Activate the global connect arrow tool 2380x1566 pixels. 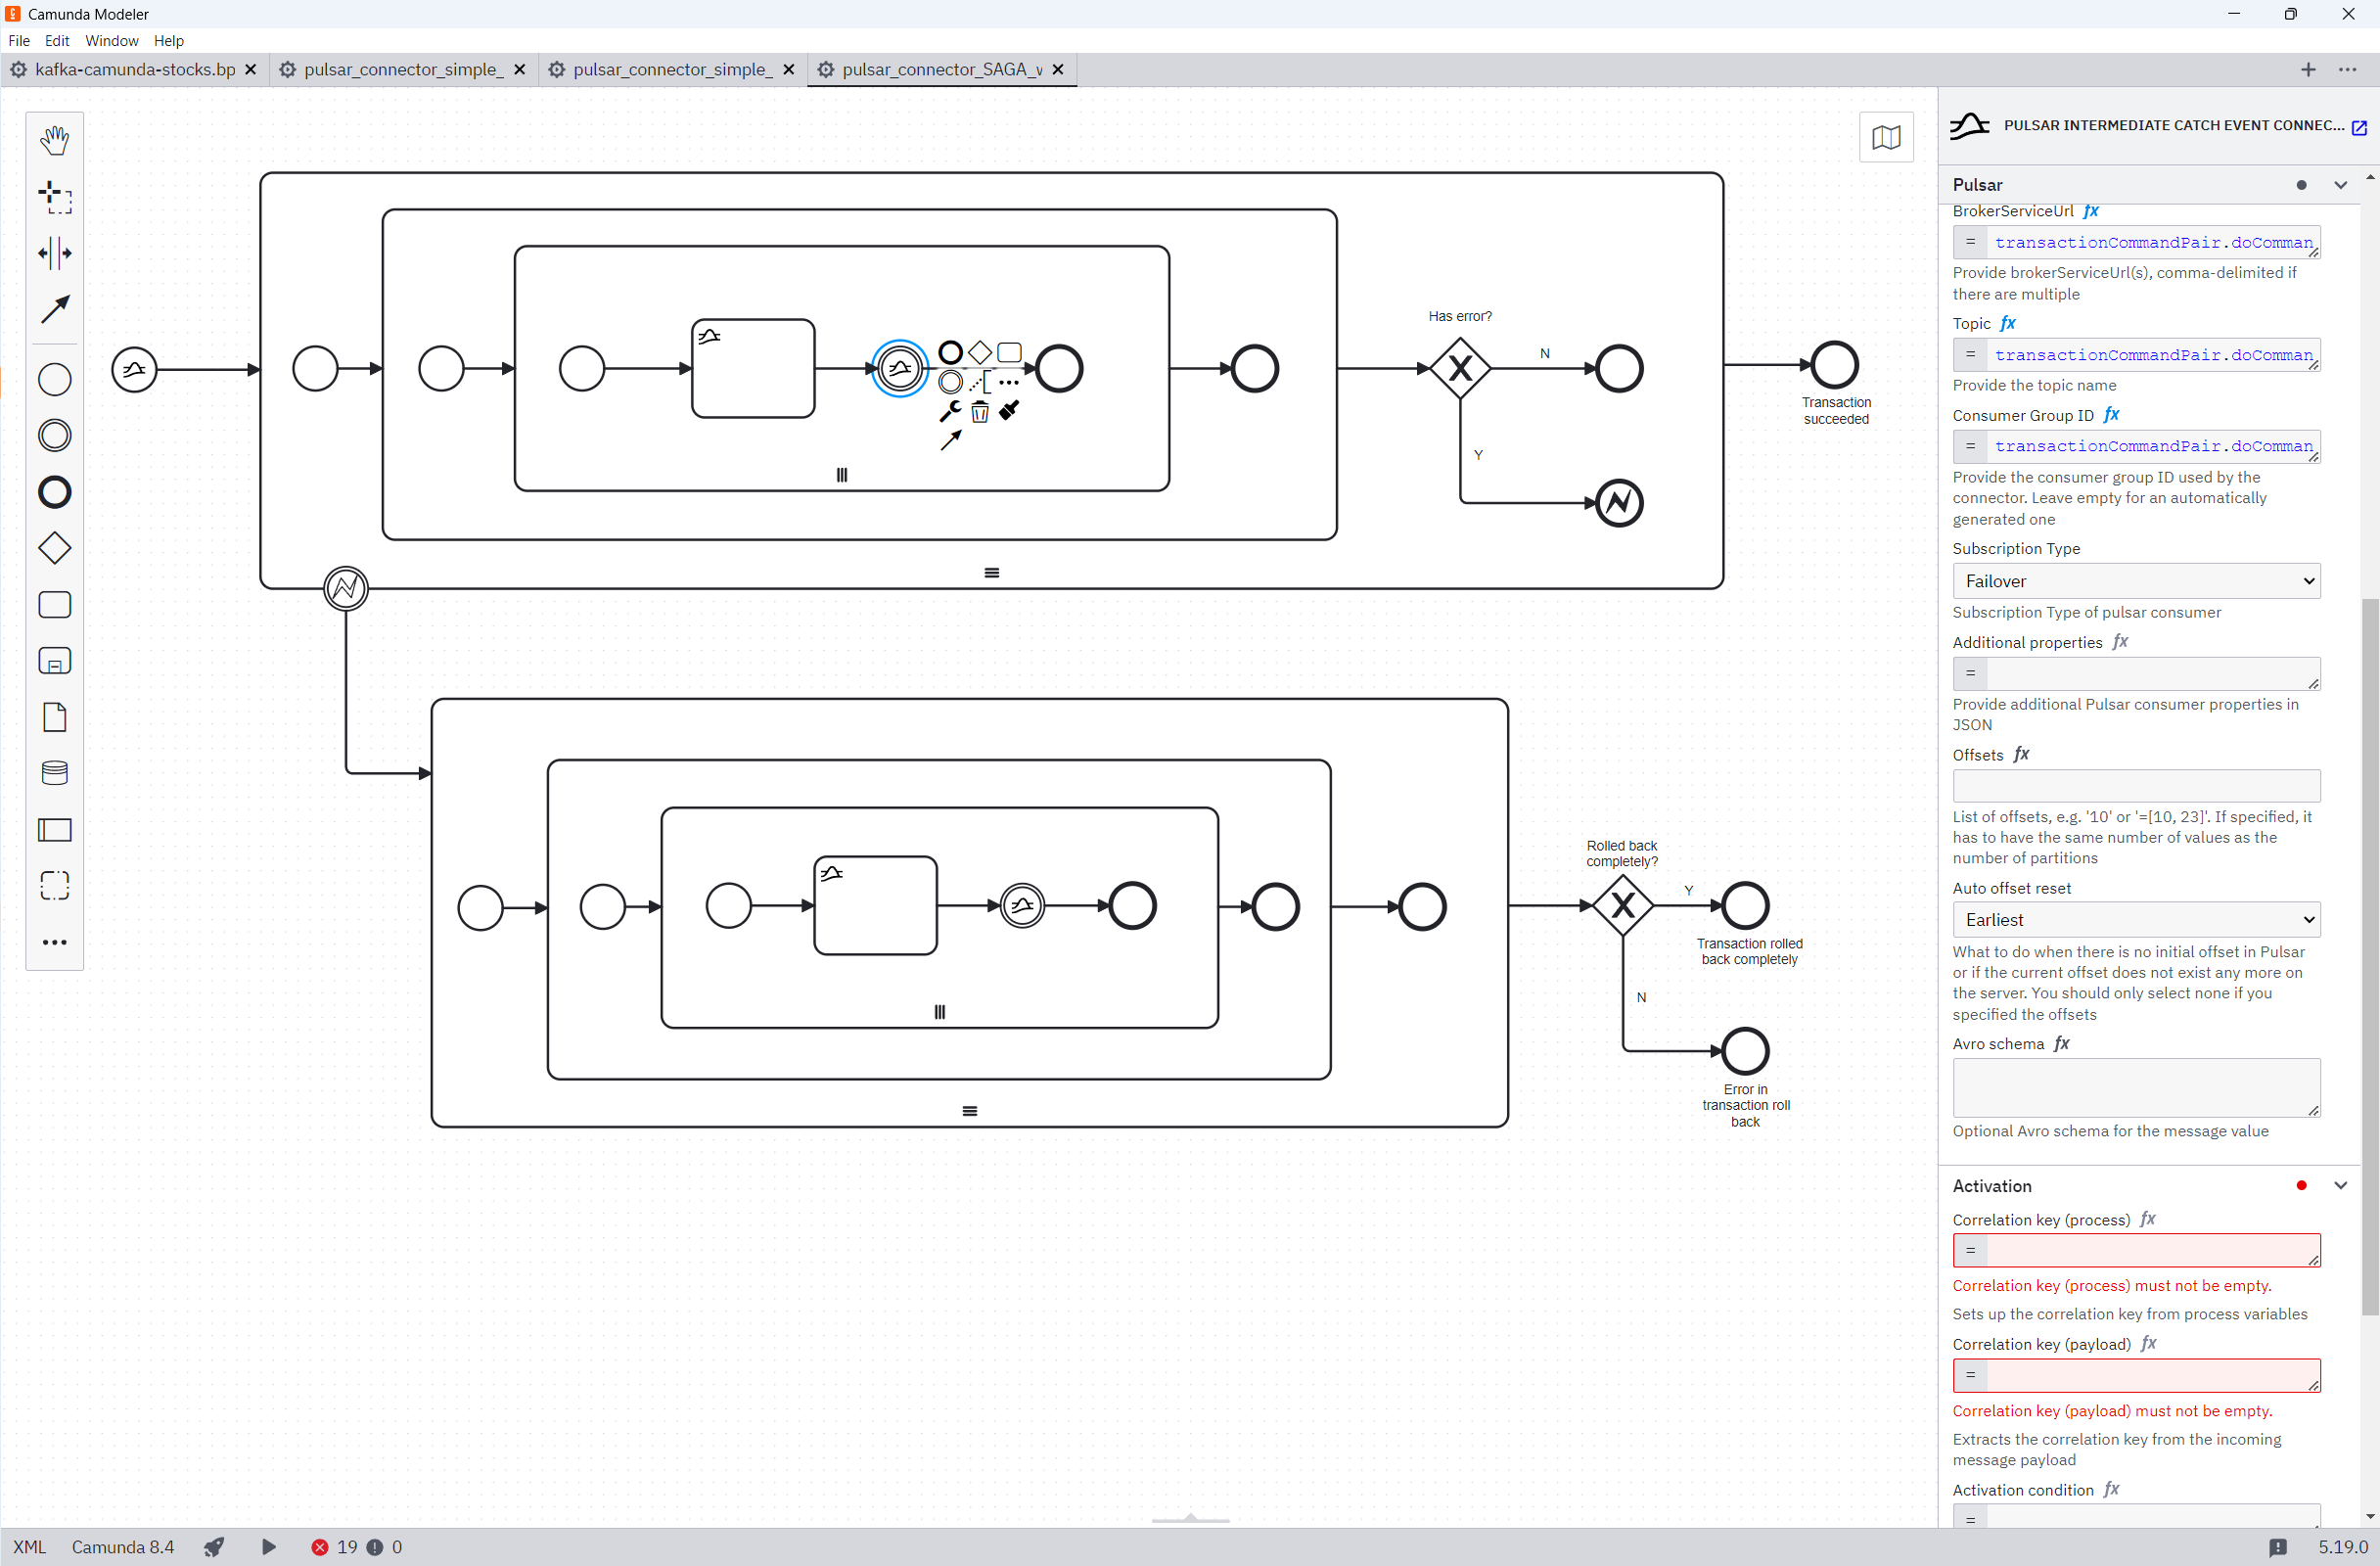(x=54, y=309)
